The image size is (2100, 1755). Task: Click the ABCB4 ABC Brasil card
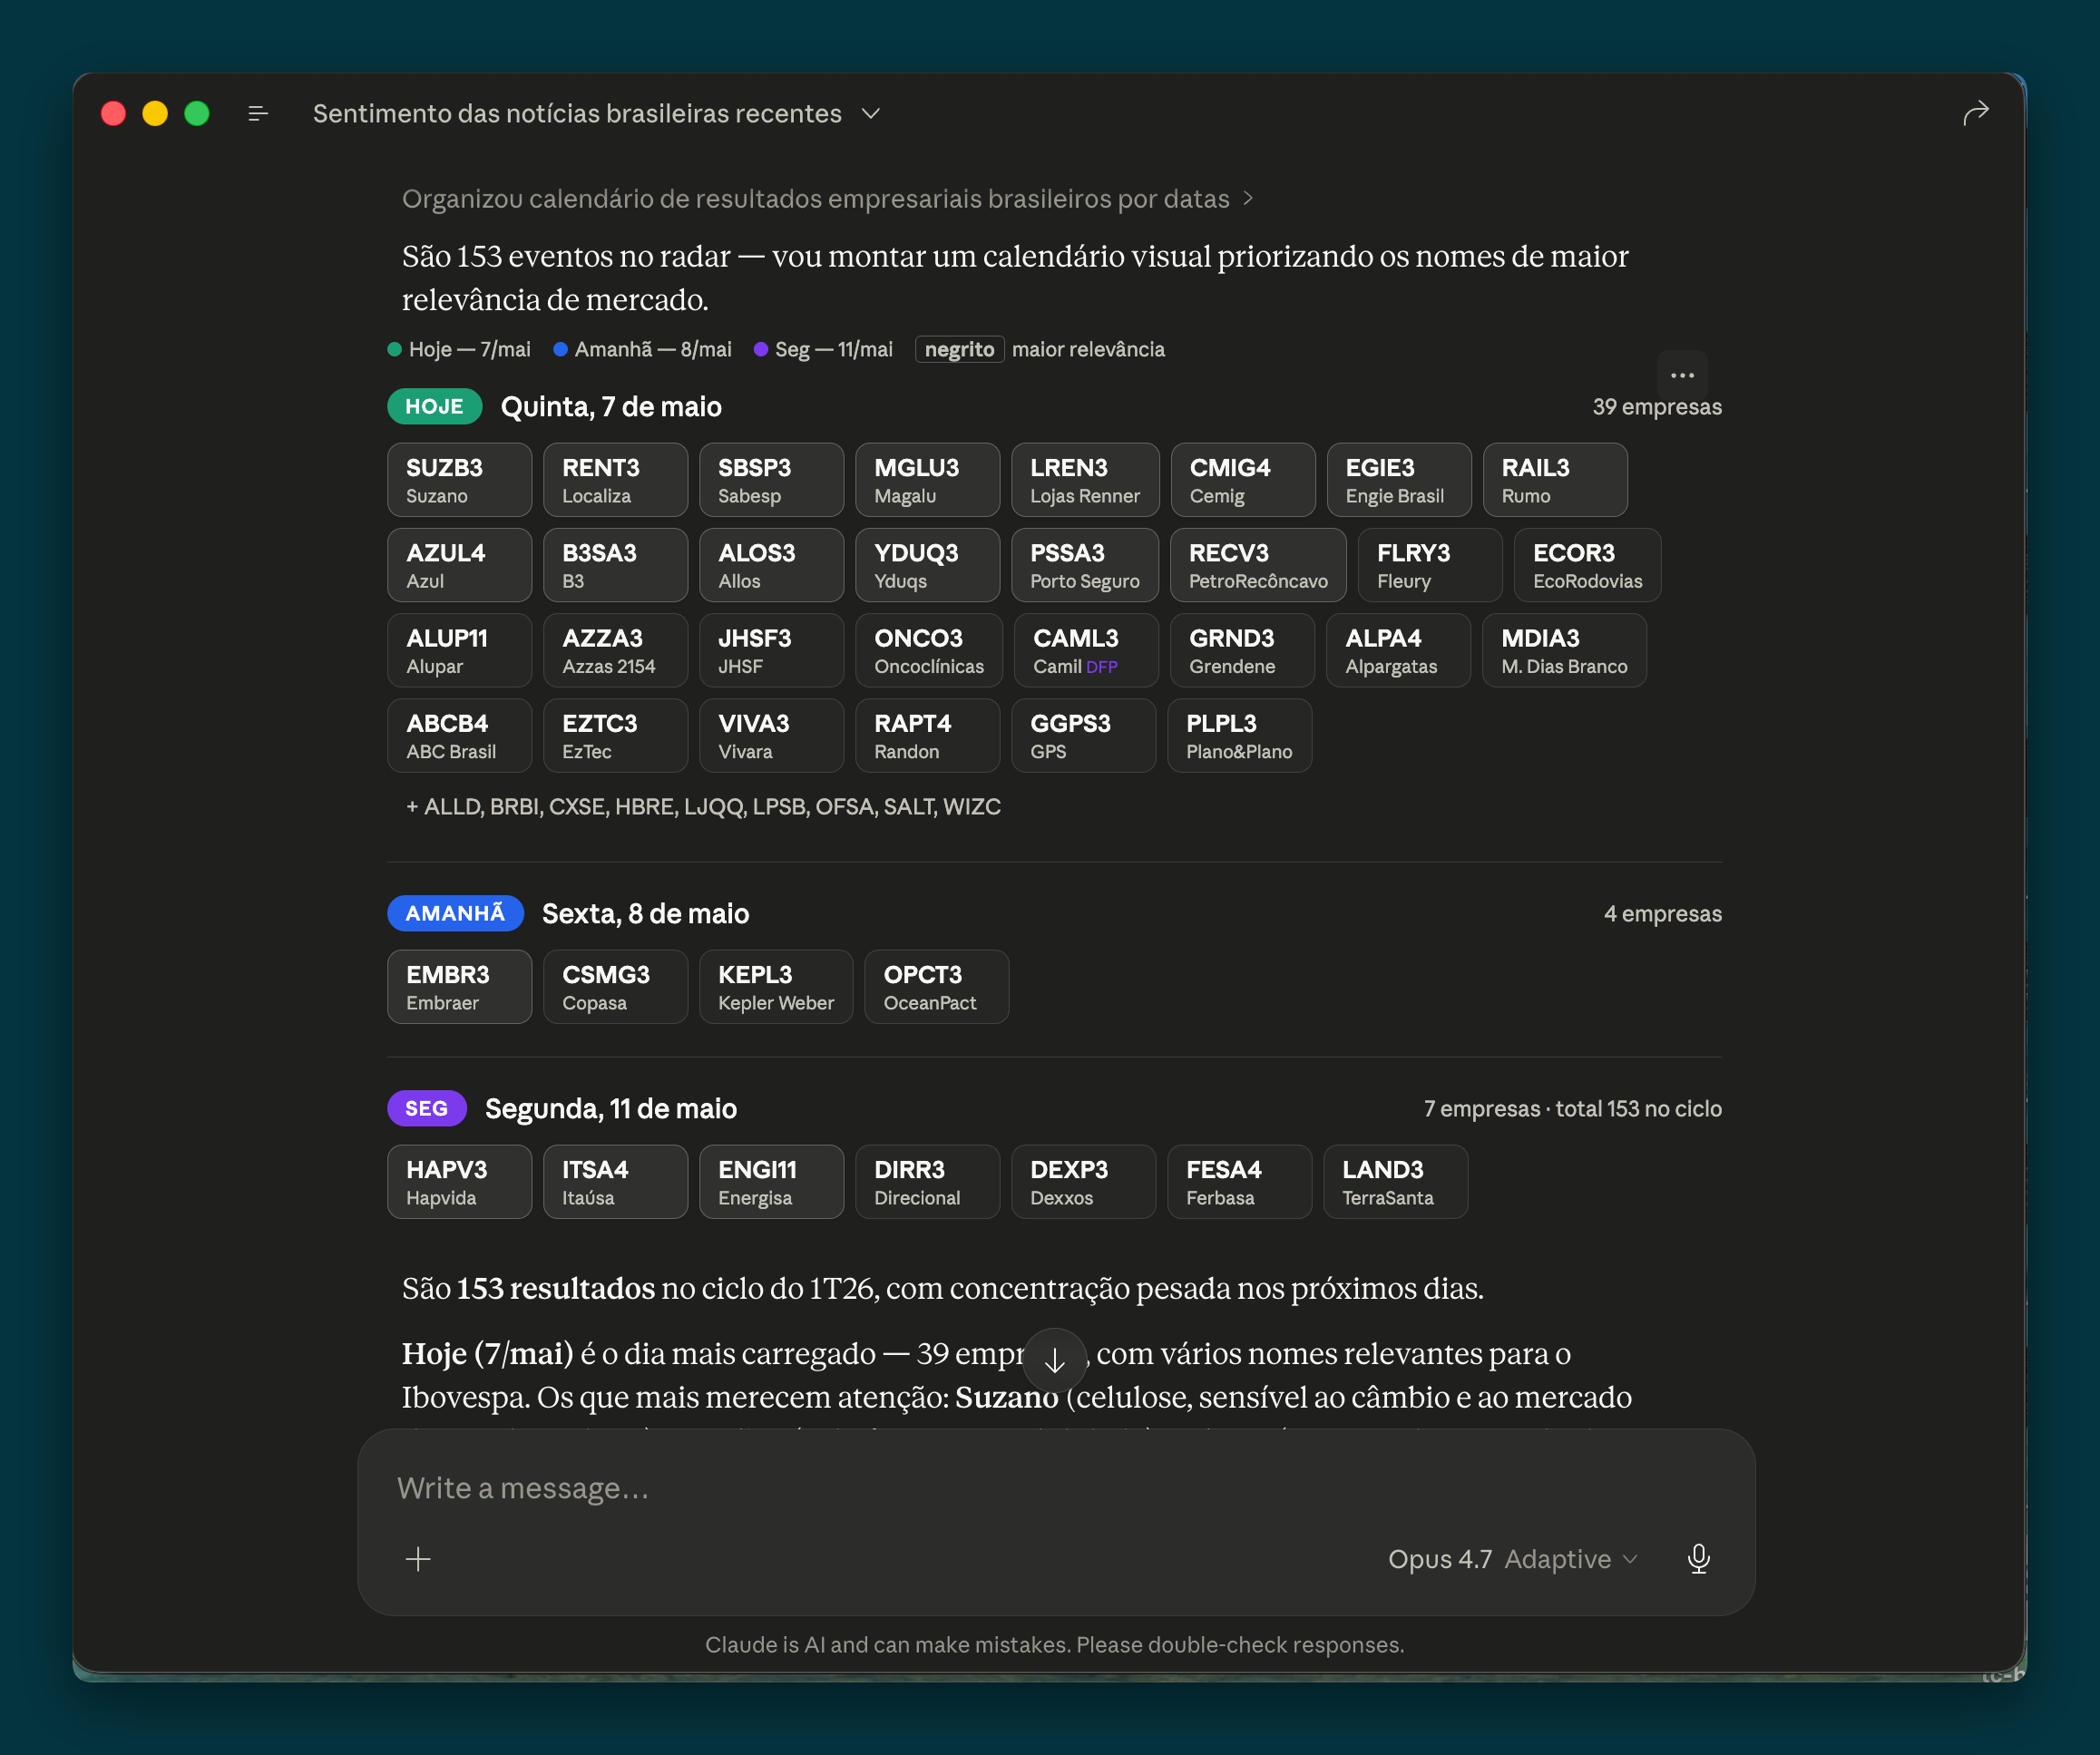[x=459, y=735]
